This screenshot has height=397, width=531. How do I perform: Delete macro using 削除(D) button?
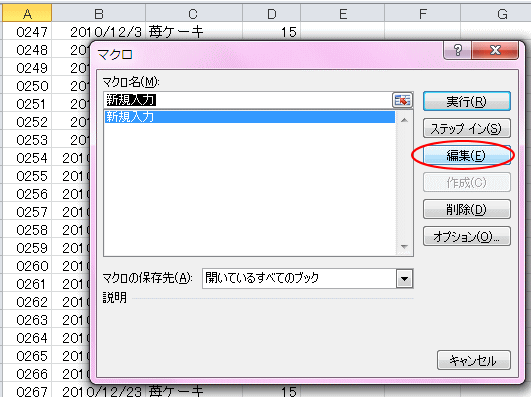click(x=467, y=210)
